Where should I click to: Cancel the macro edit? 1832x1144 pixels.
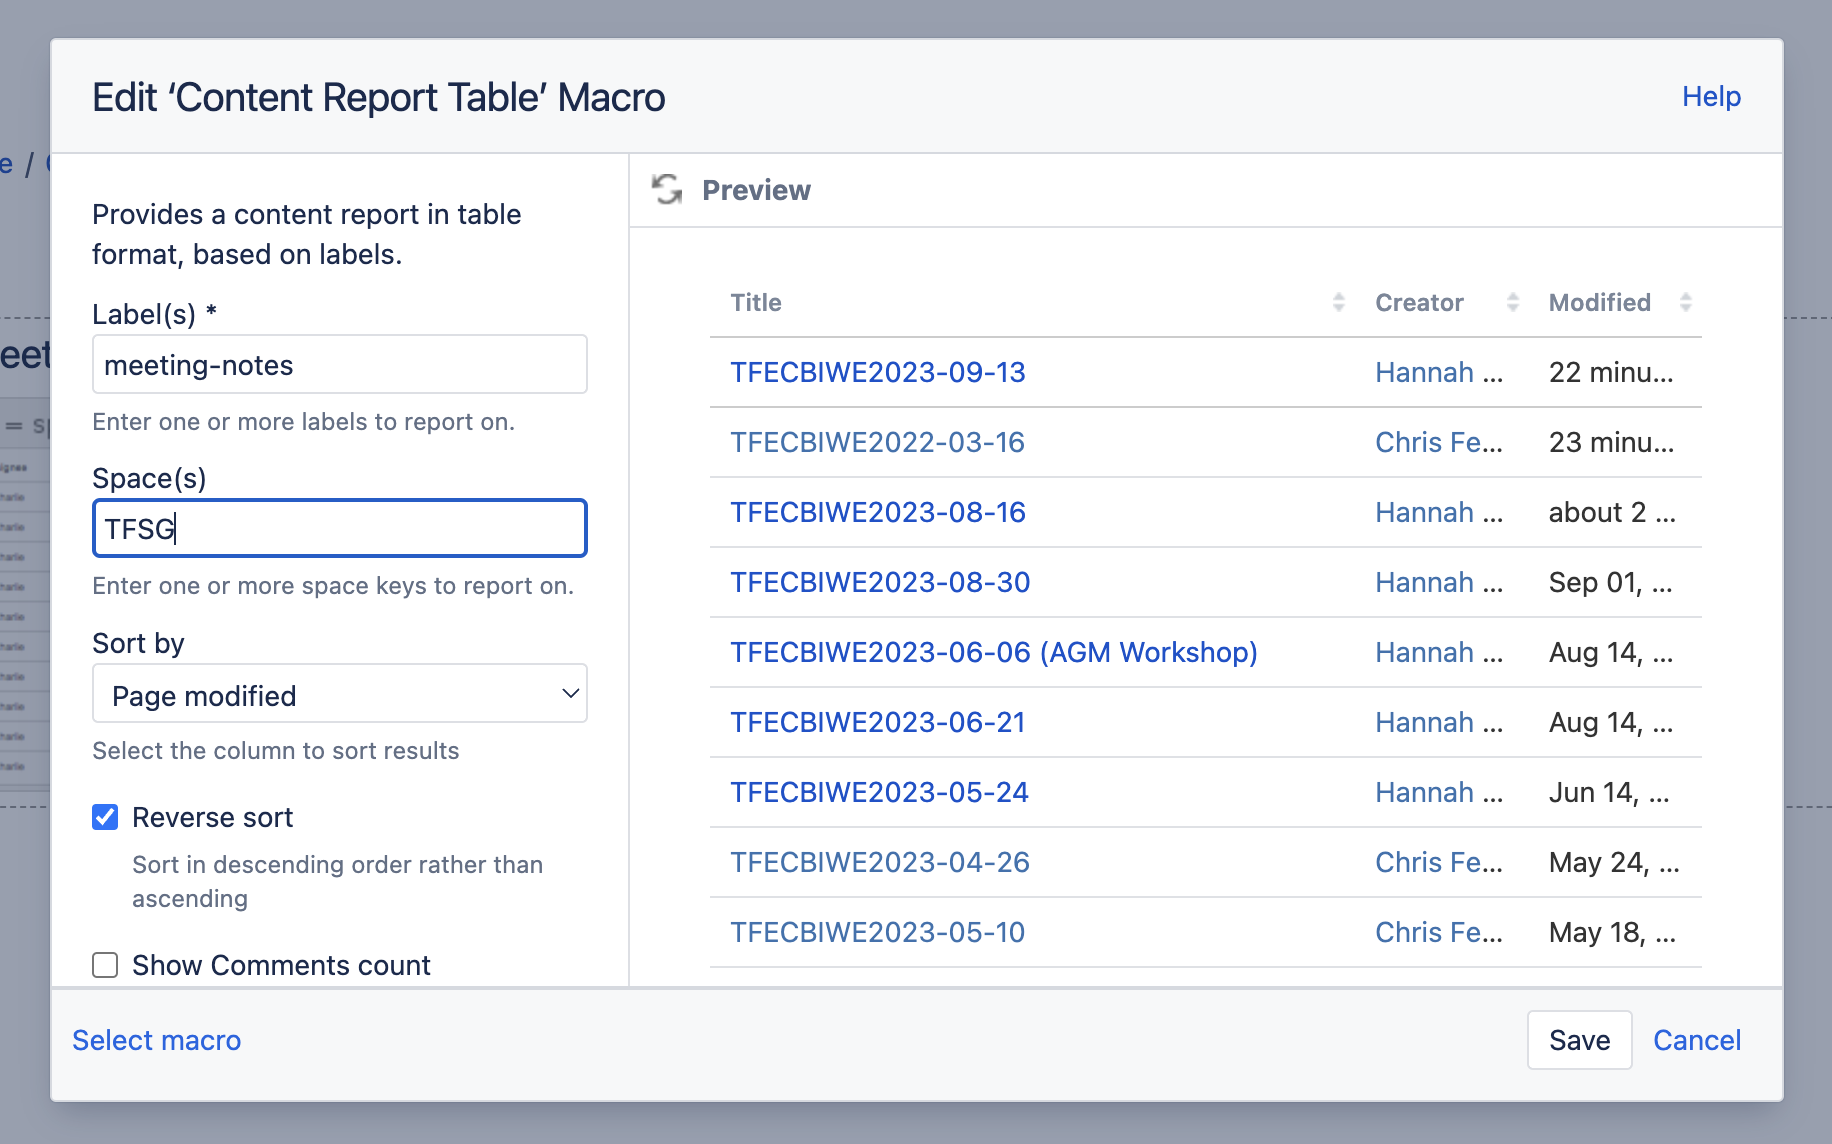(x=1697, y=1040)
